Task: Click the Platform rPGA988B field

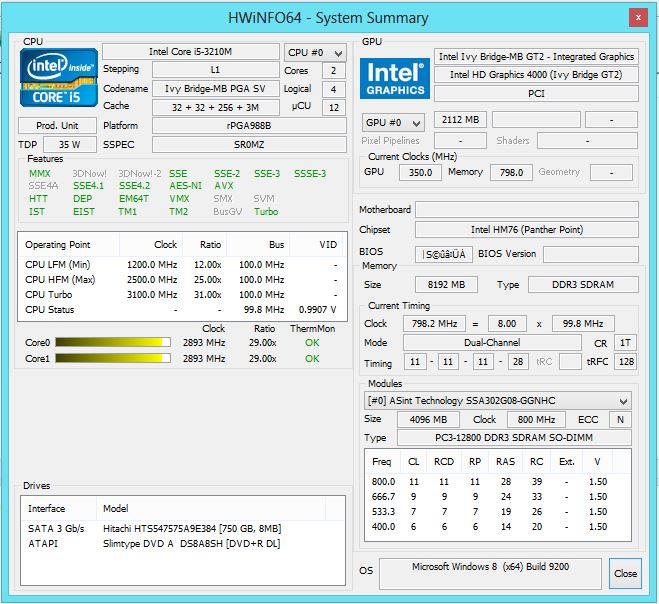Action: [x=249, y=126]
